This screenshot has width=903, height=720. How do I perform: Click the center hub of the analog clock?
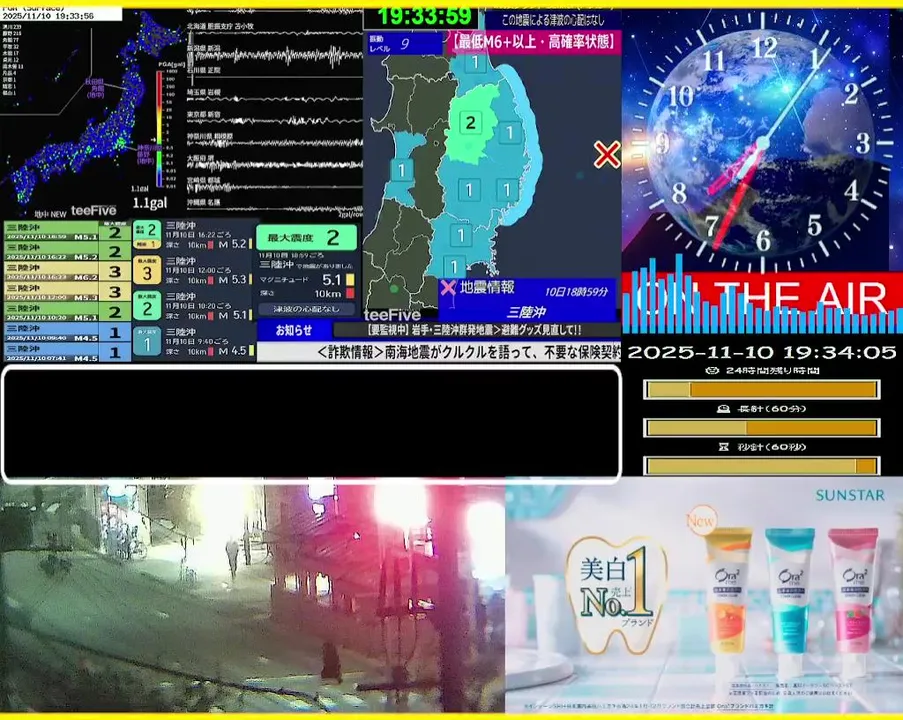pos(762,143)
